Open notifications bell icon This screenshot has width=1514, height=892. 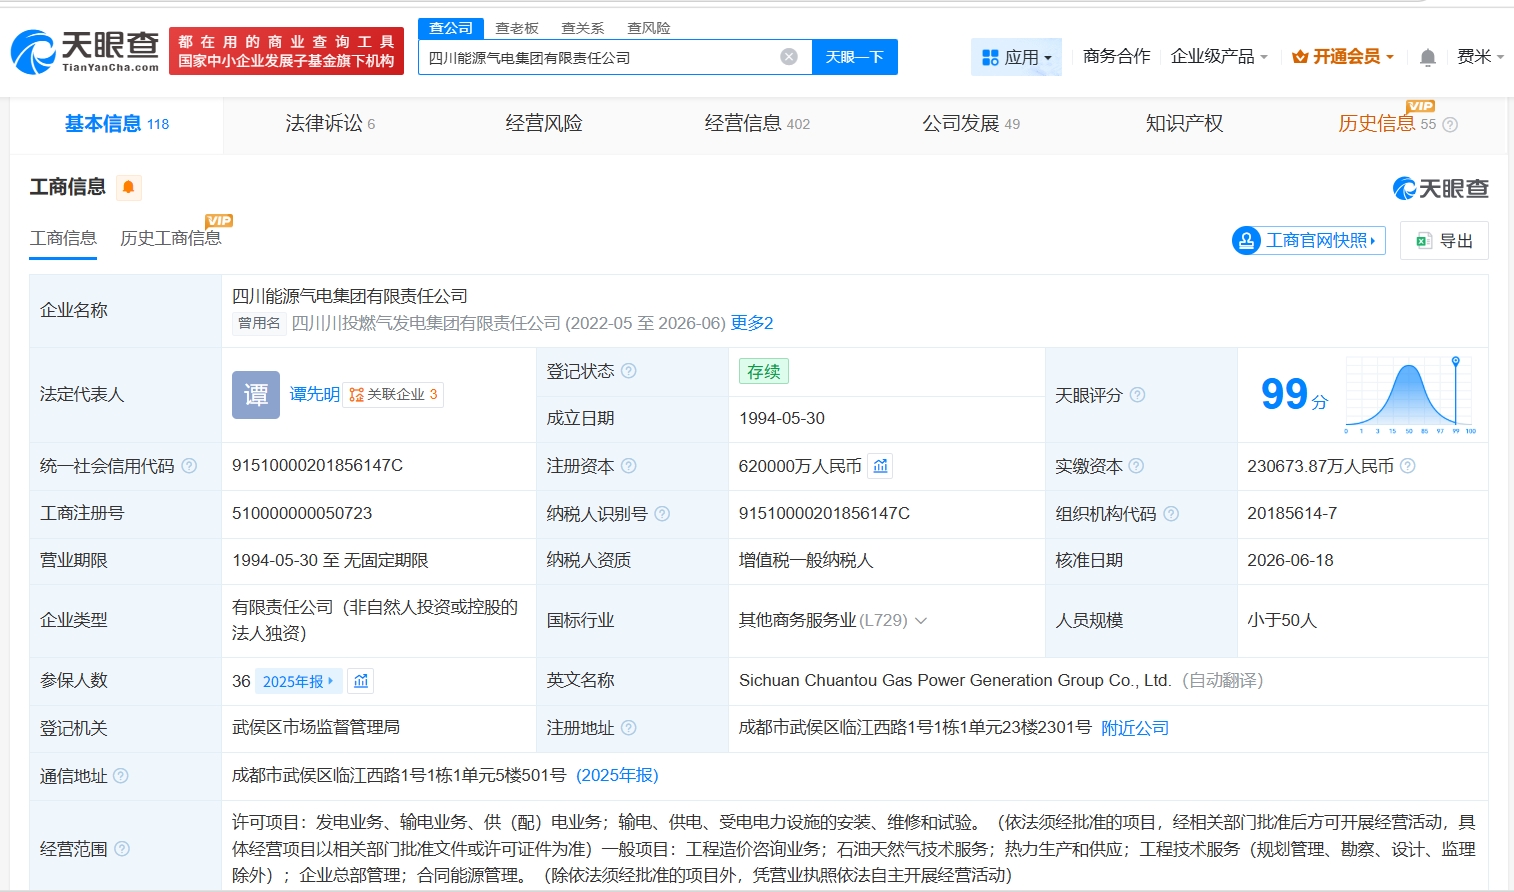coord(1428,57)
